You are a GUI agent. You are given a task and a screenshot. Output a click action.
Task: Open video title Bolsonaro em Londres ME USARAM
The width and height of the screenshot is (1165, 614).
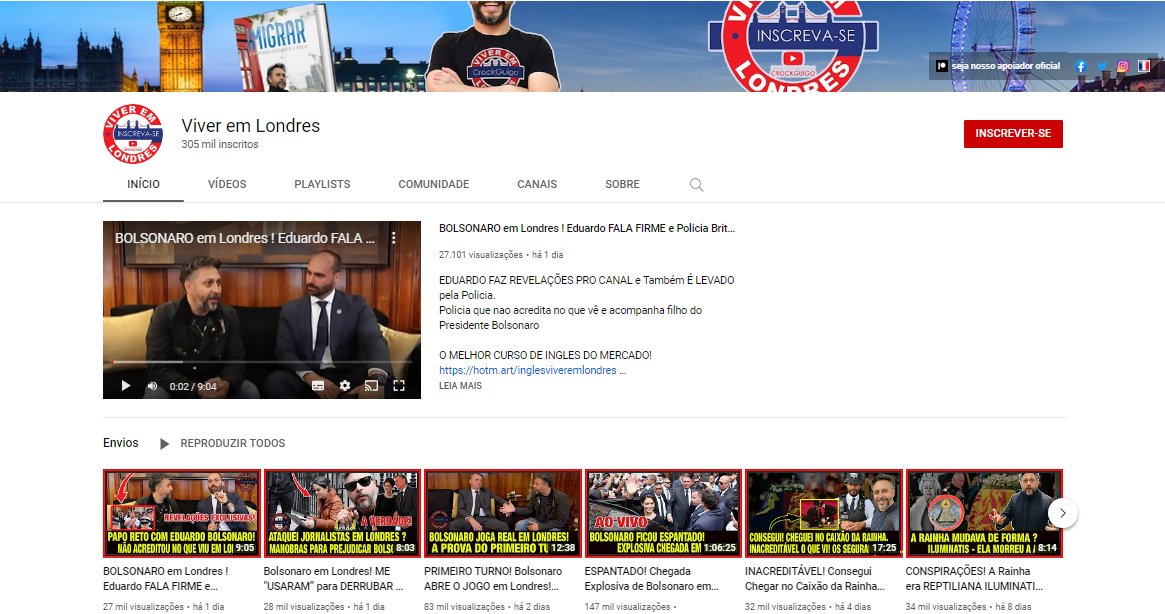[334, 578]
